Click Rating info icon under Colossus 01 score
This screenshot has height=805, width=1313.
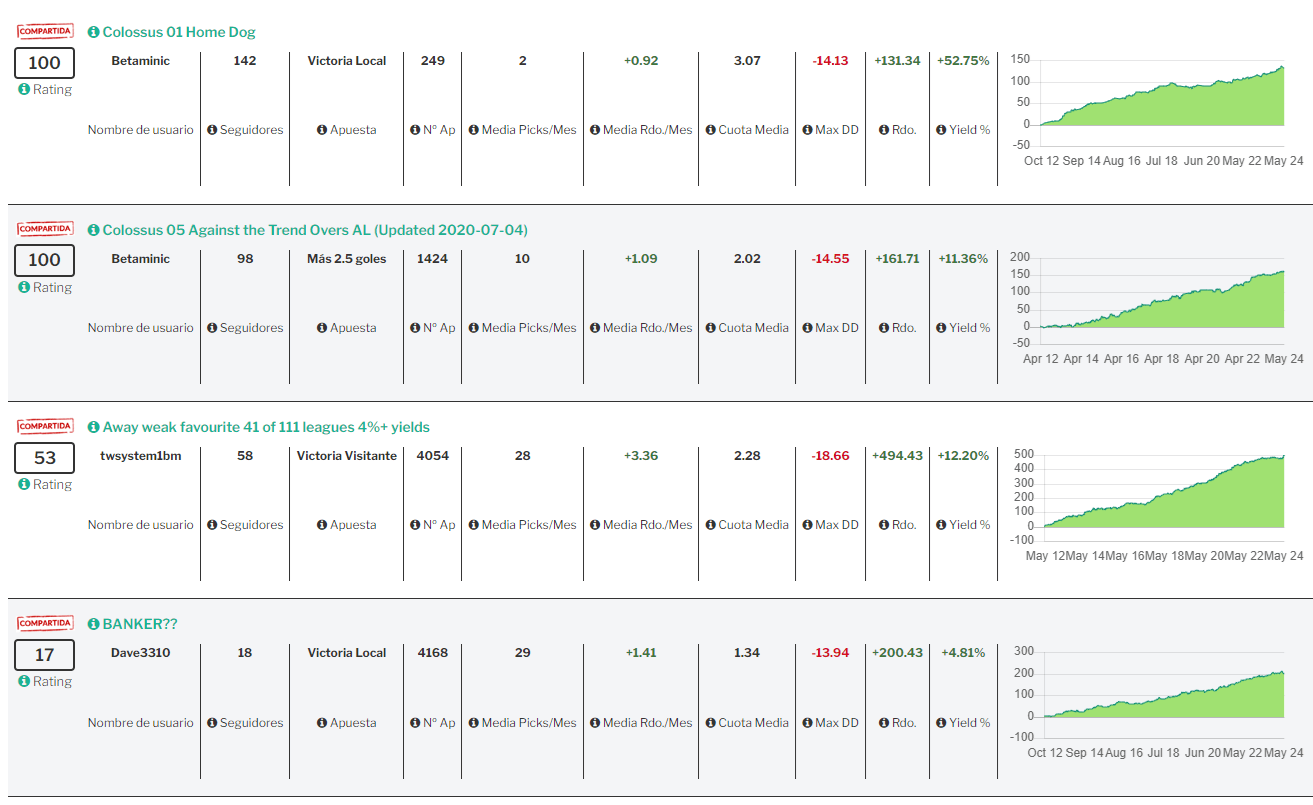tap(24, 89)
